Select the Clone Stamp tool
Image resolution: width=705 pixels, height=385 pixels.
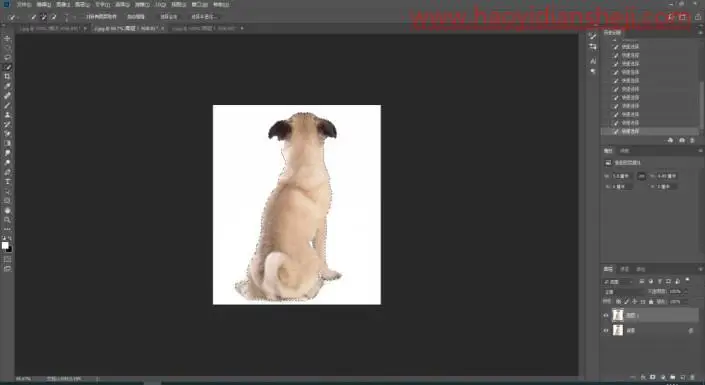7,115
